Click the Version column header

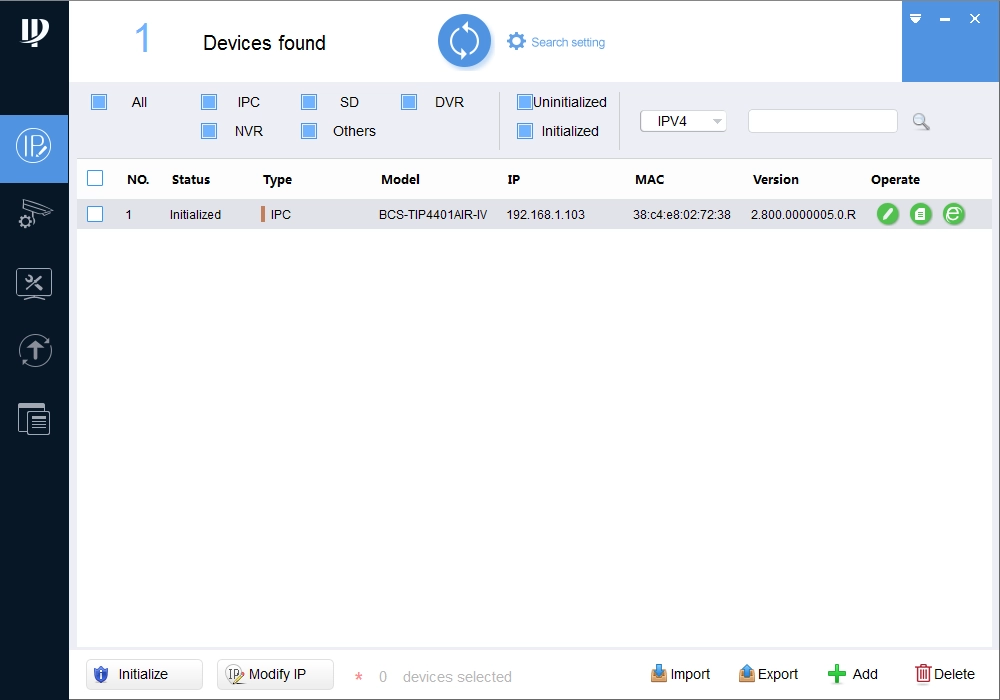click(x=776, y=180)
